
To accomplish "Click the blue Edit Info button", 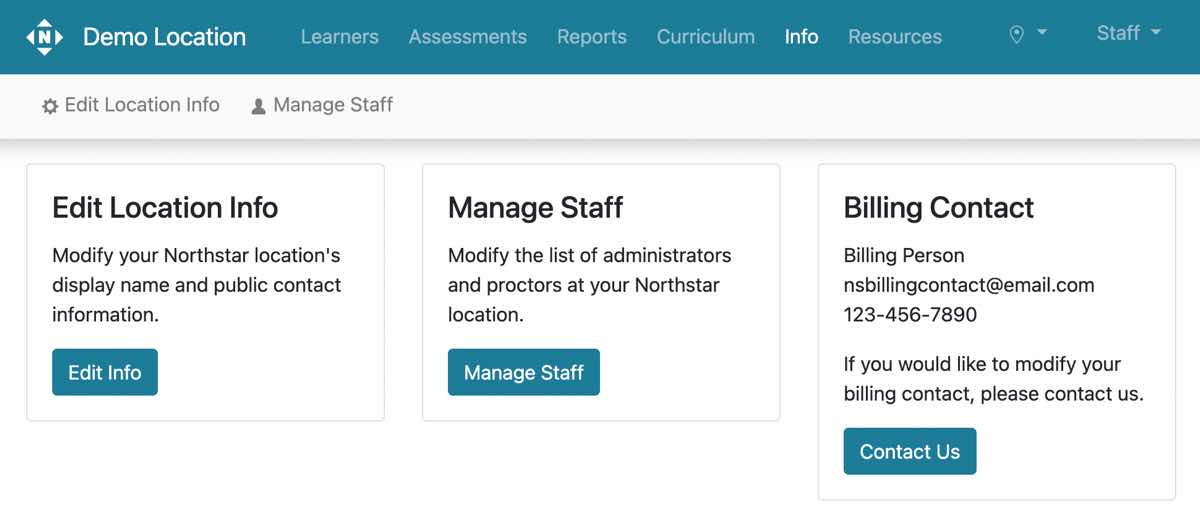I will point(105,372).
